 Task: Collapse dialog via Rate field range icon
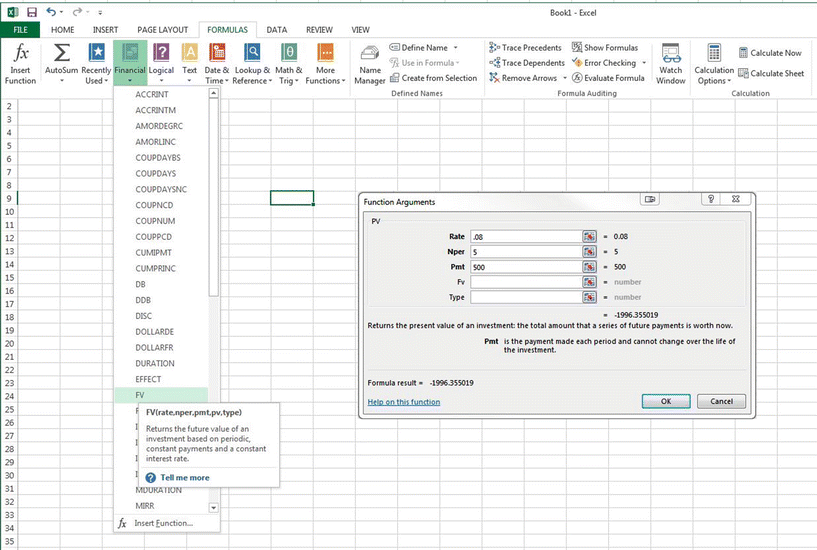click(589, 236)
